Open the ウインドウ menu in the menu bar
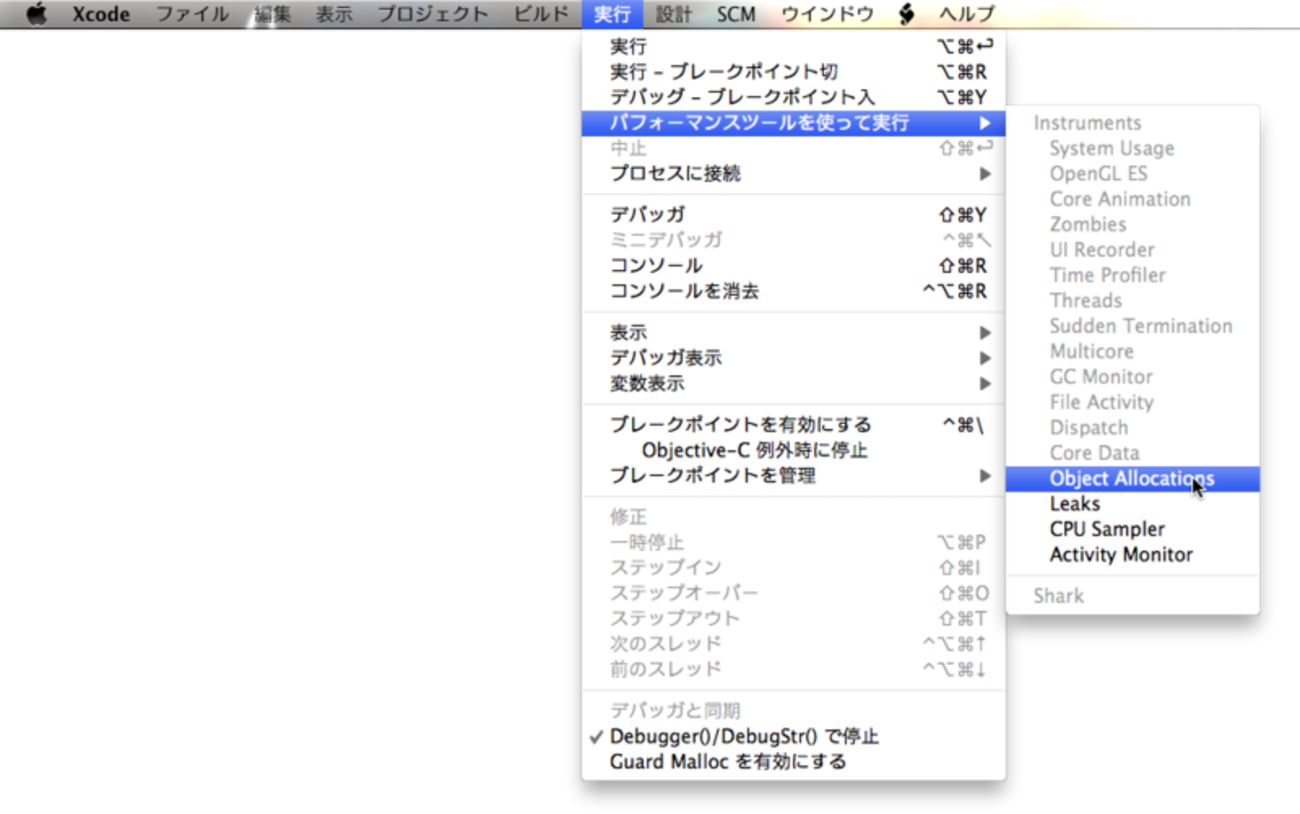 [827, 14]
